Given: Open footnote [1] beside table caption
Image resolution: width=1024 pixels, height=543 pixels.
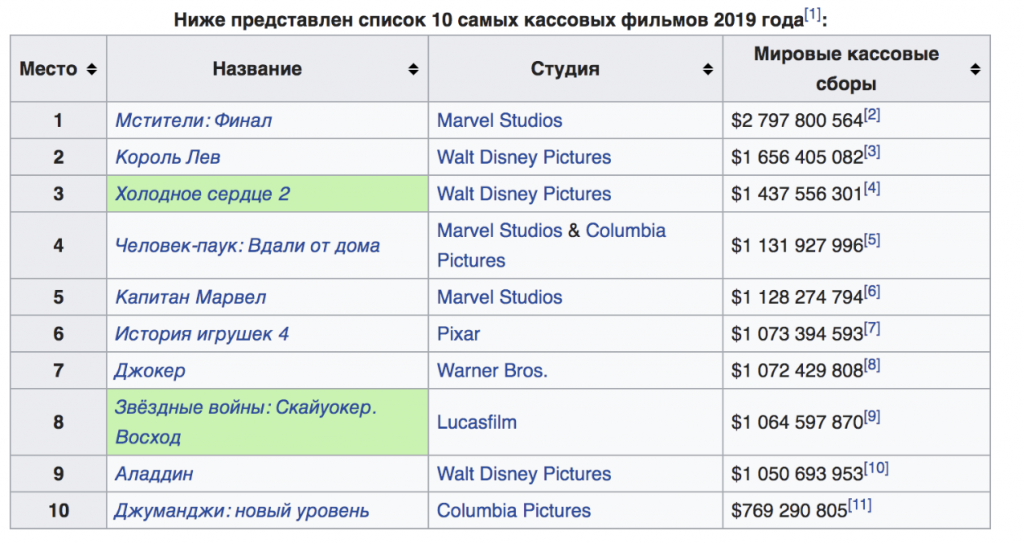Looking at the screenshot, I should (x=813, y=14).
